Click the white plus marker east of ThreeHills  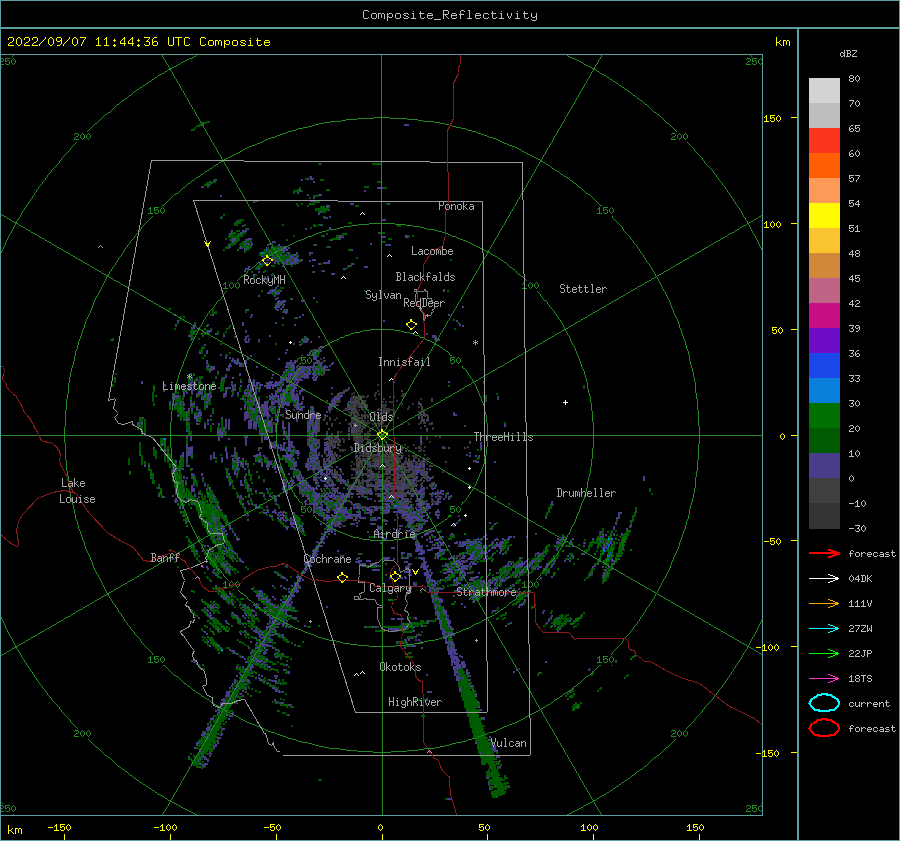tap(565, 402)
